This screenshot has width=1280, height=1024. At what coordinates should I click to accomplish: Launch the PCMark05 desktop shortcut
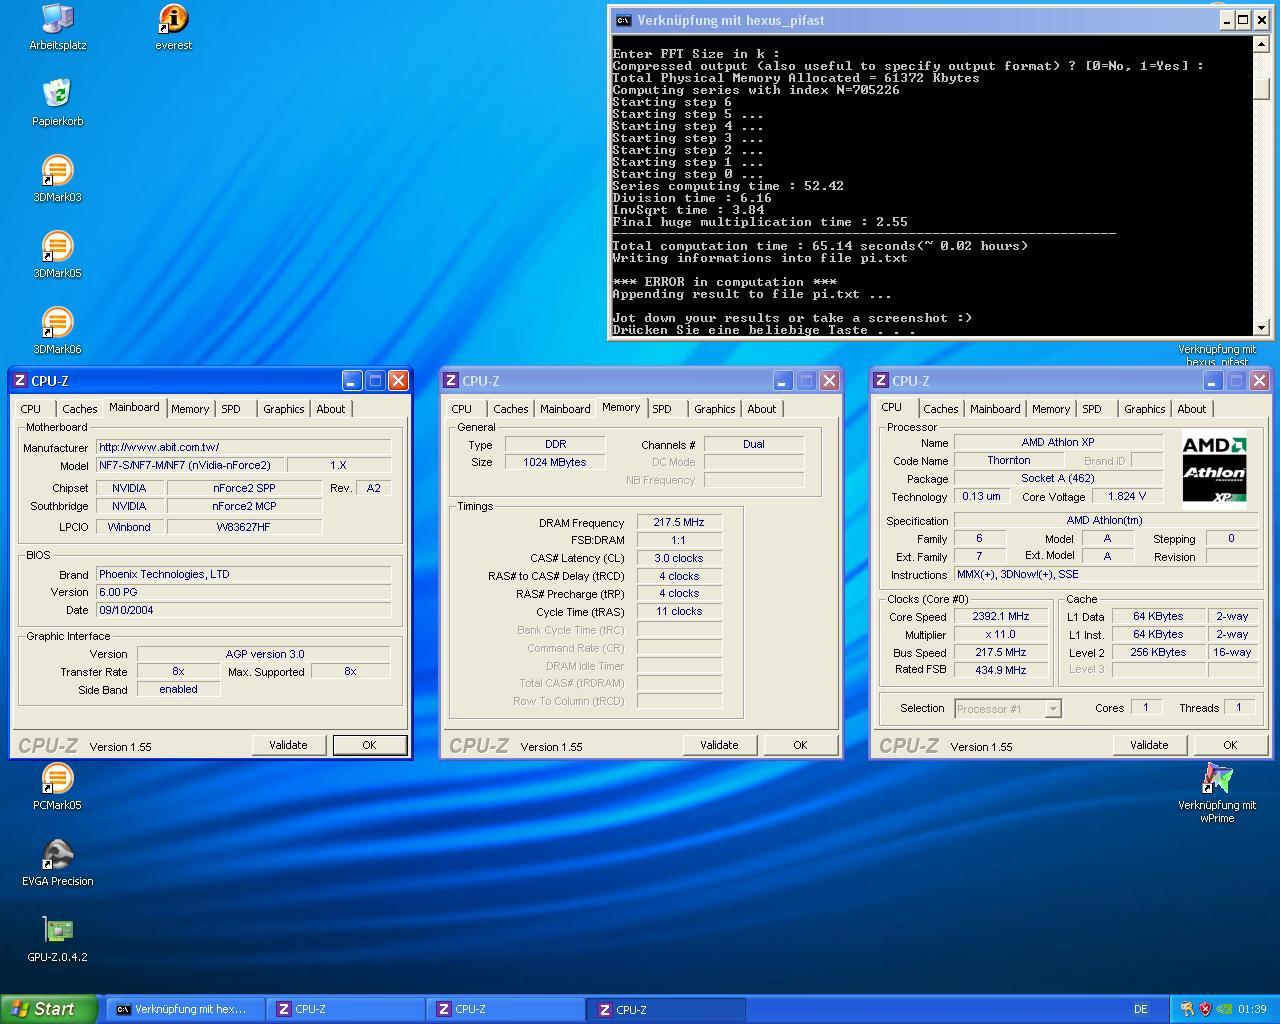click(x=57, y=787)
